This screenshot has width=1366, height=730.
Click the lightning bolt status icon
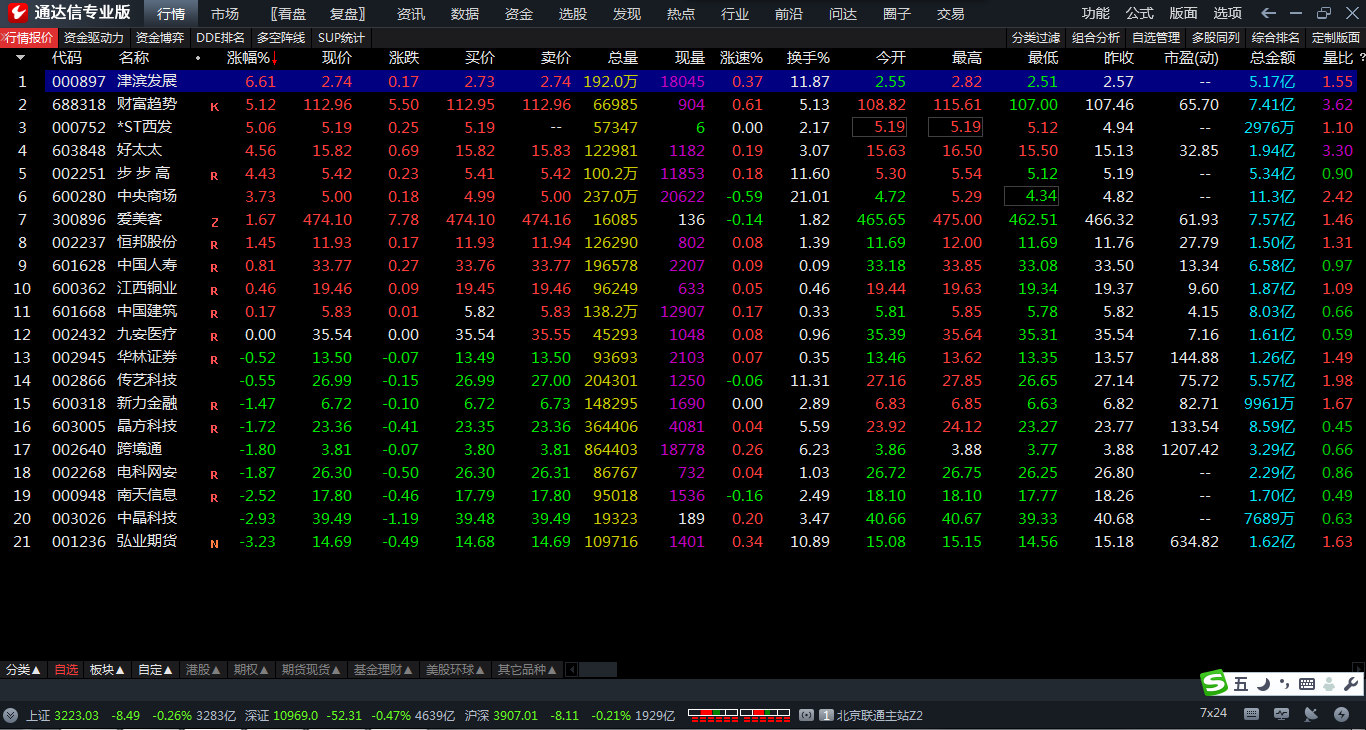click(x=1342, y=714)
